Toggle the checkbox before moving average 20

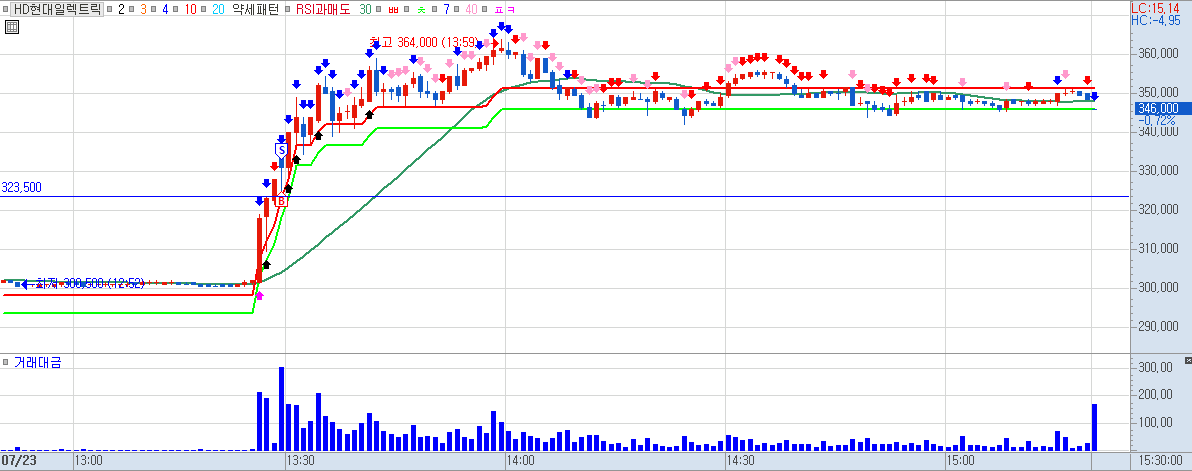203,9
